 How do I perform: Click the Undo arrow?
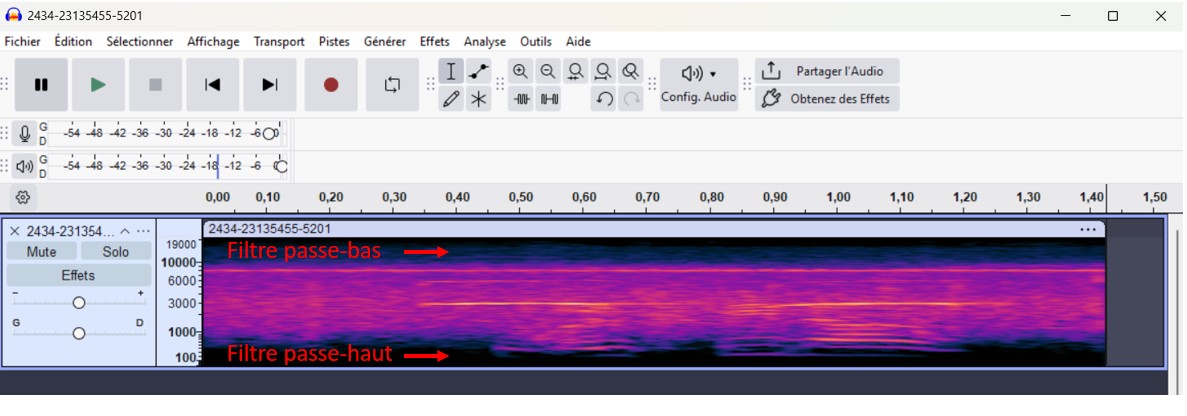click(x=603, y=99)
